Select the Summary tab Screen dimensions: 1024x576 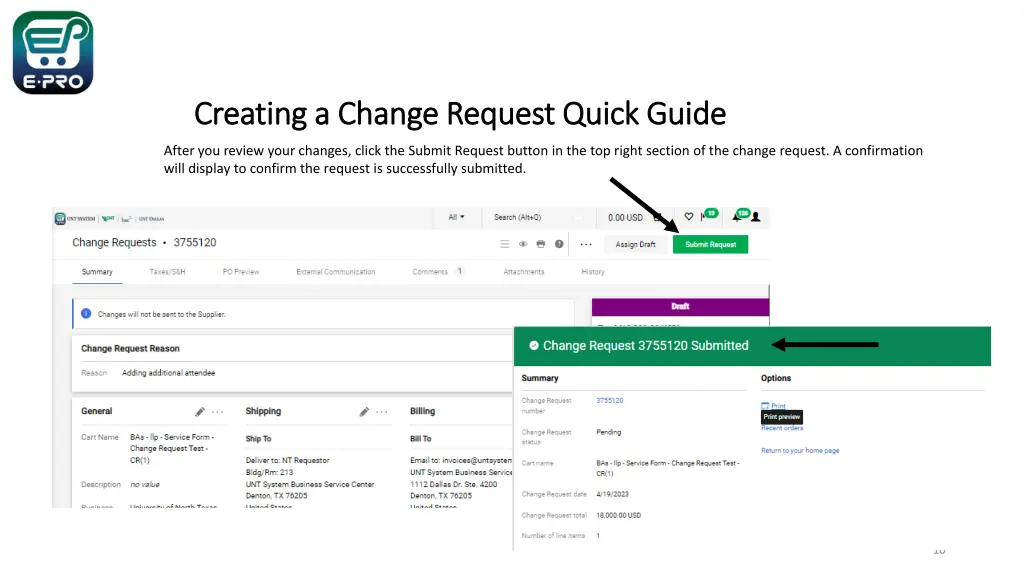pyautogui.click(x=97, y=272)
